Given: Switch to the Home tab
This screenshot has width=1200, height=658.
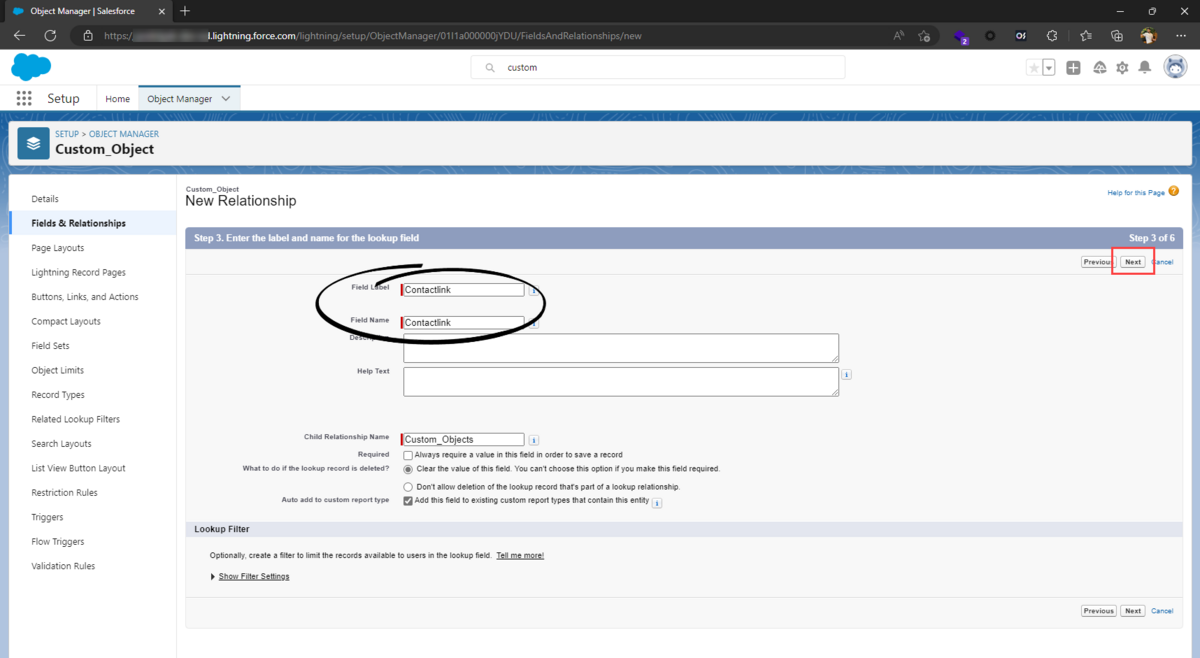Looking at the screenshot, I should point(118,99).
